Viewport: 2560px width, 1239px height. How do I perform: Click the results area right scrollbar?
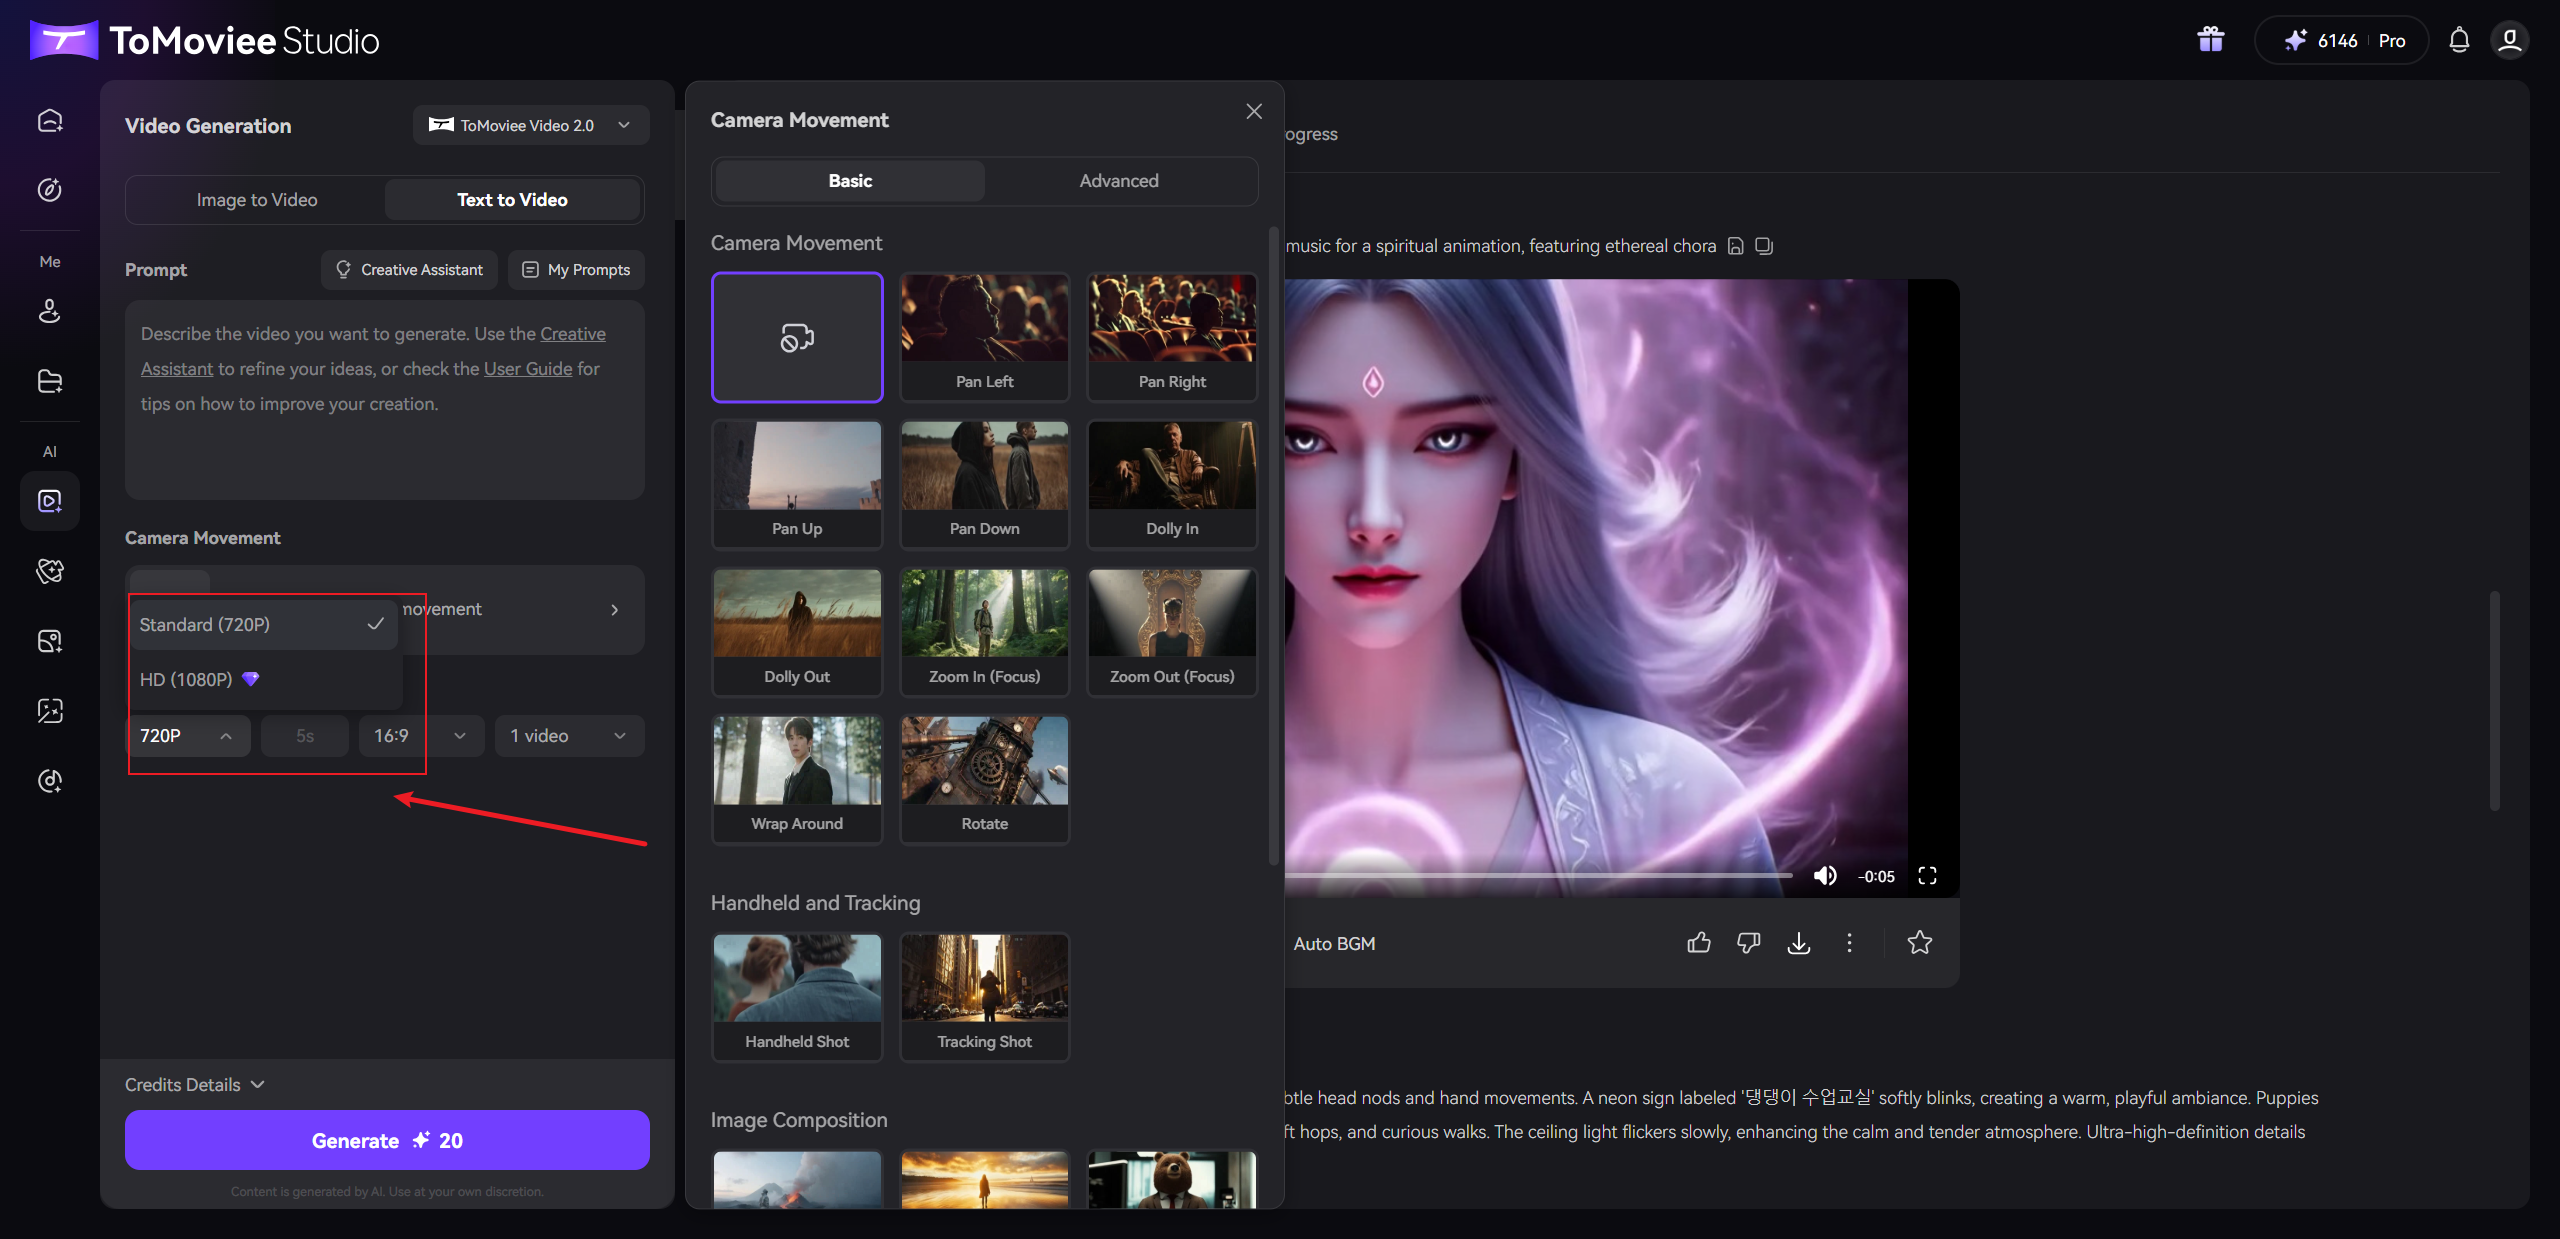click(x=2494, y=700)
